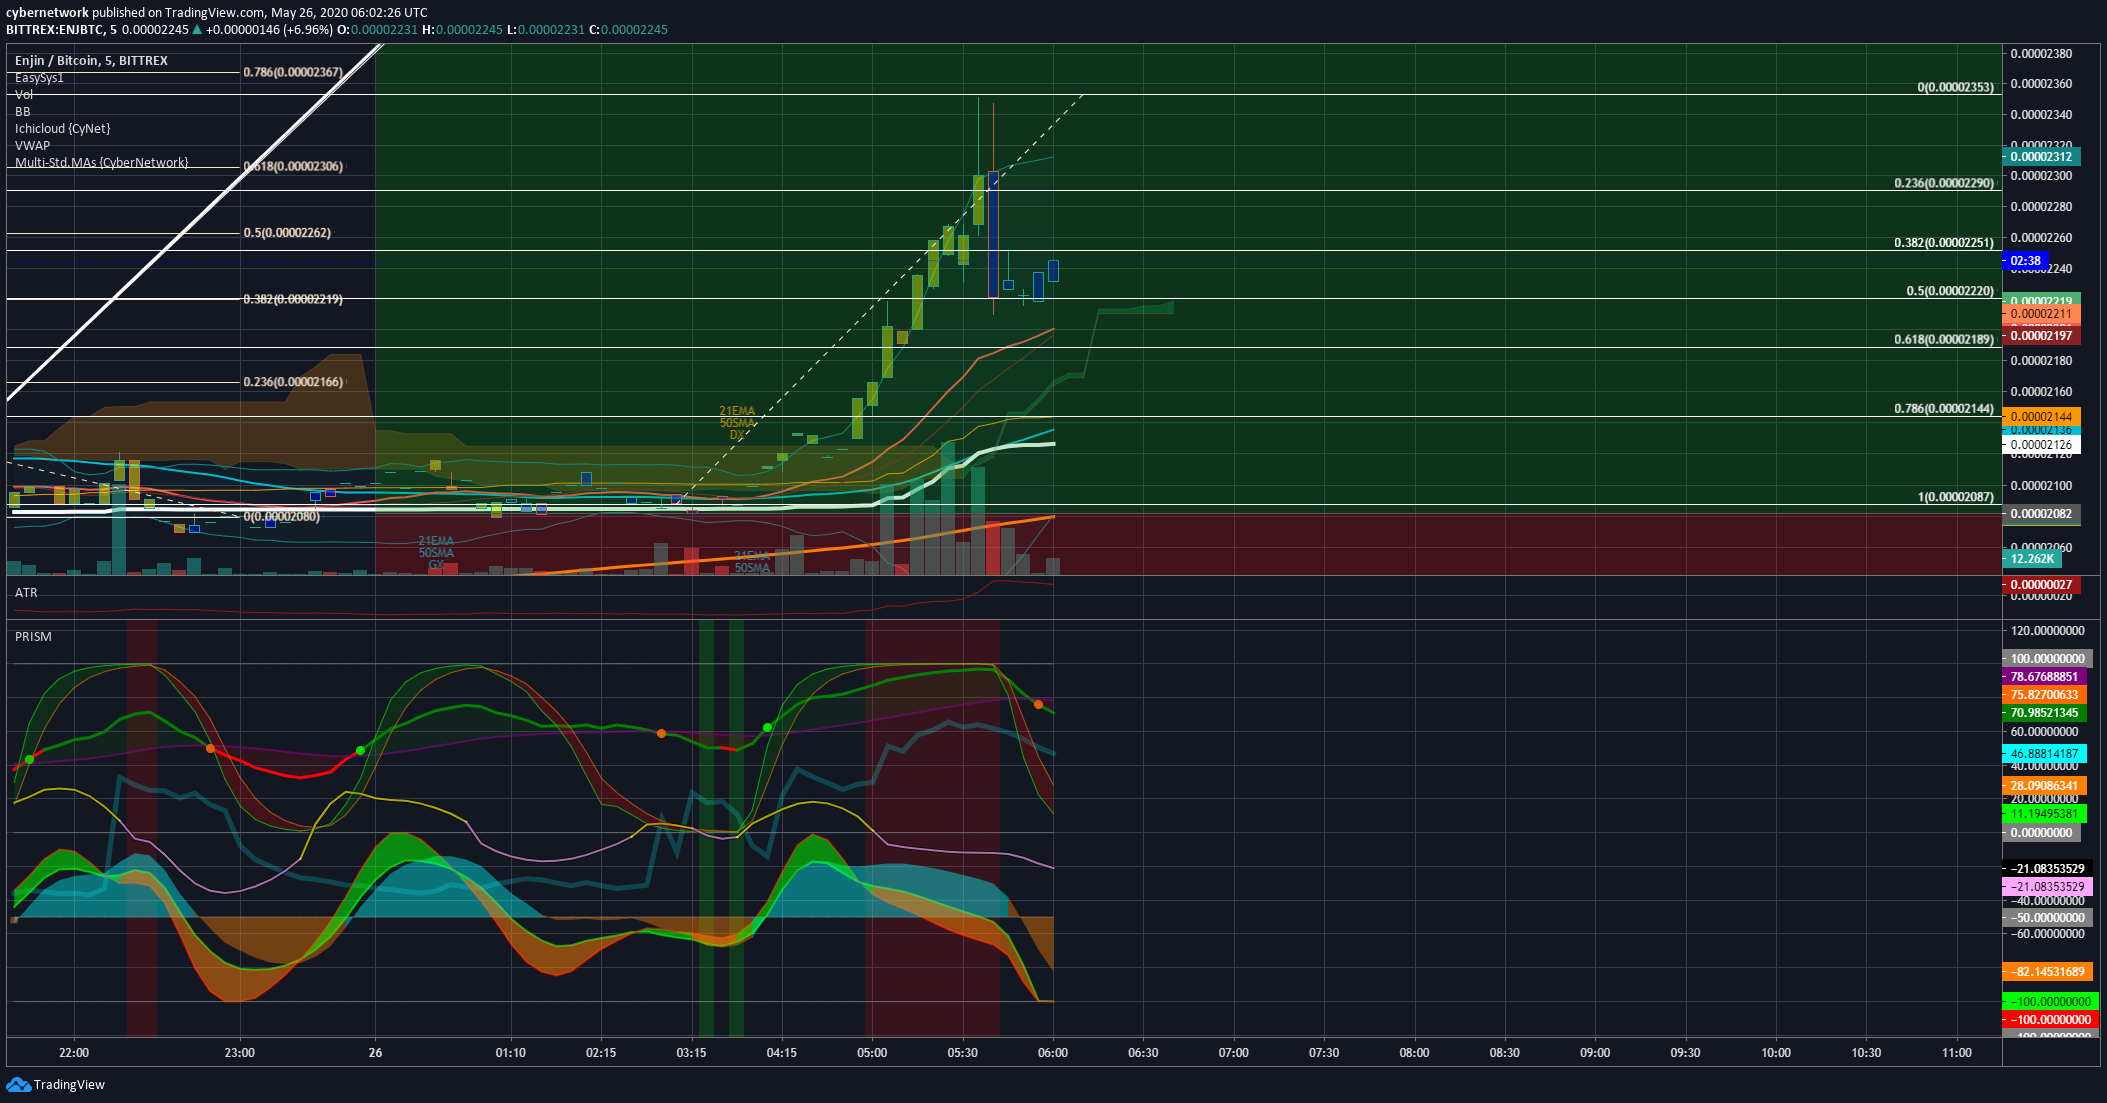The width and height of the screenshot is (2107, 1103).
Task: Click the teal 0.00002312 price tag
Action: pyautogui.click(x=2041, y=157)
